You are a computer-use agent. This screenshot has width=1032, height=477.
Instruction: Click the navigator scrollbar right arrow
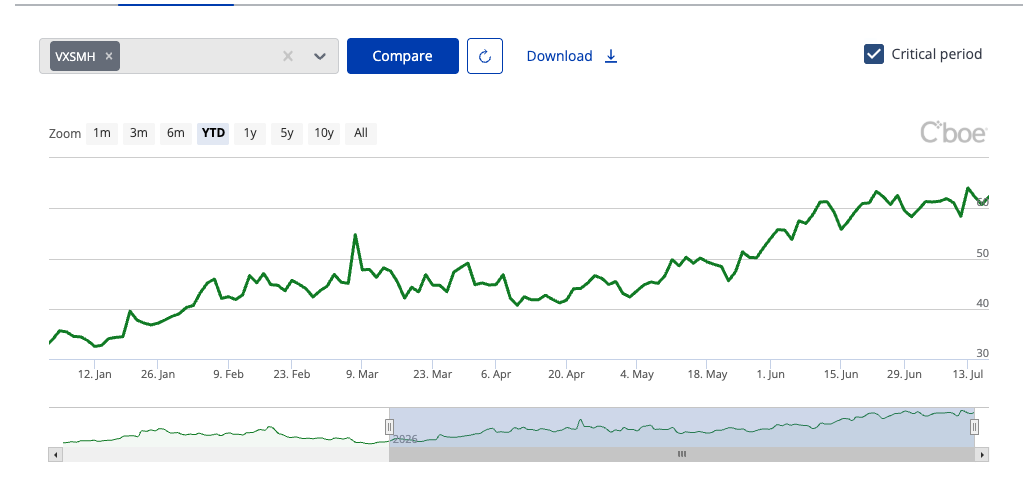[x=983, y=454]
